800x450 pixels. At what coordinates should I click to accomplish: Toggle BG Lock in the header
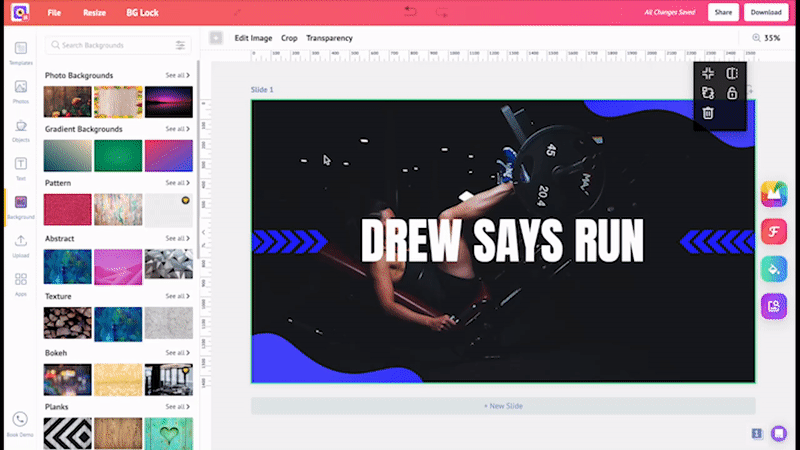tap(142, 13)
